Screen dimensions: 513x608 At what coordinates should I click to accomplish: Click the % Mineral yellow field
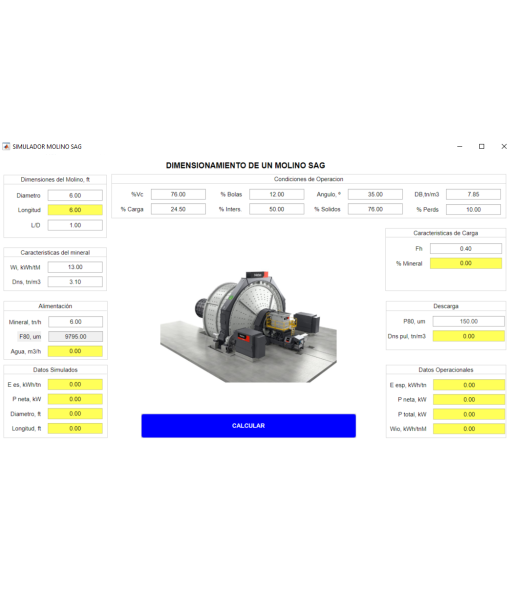(x=466, y=263)
